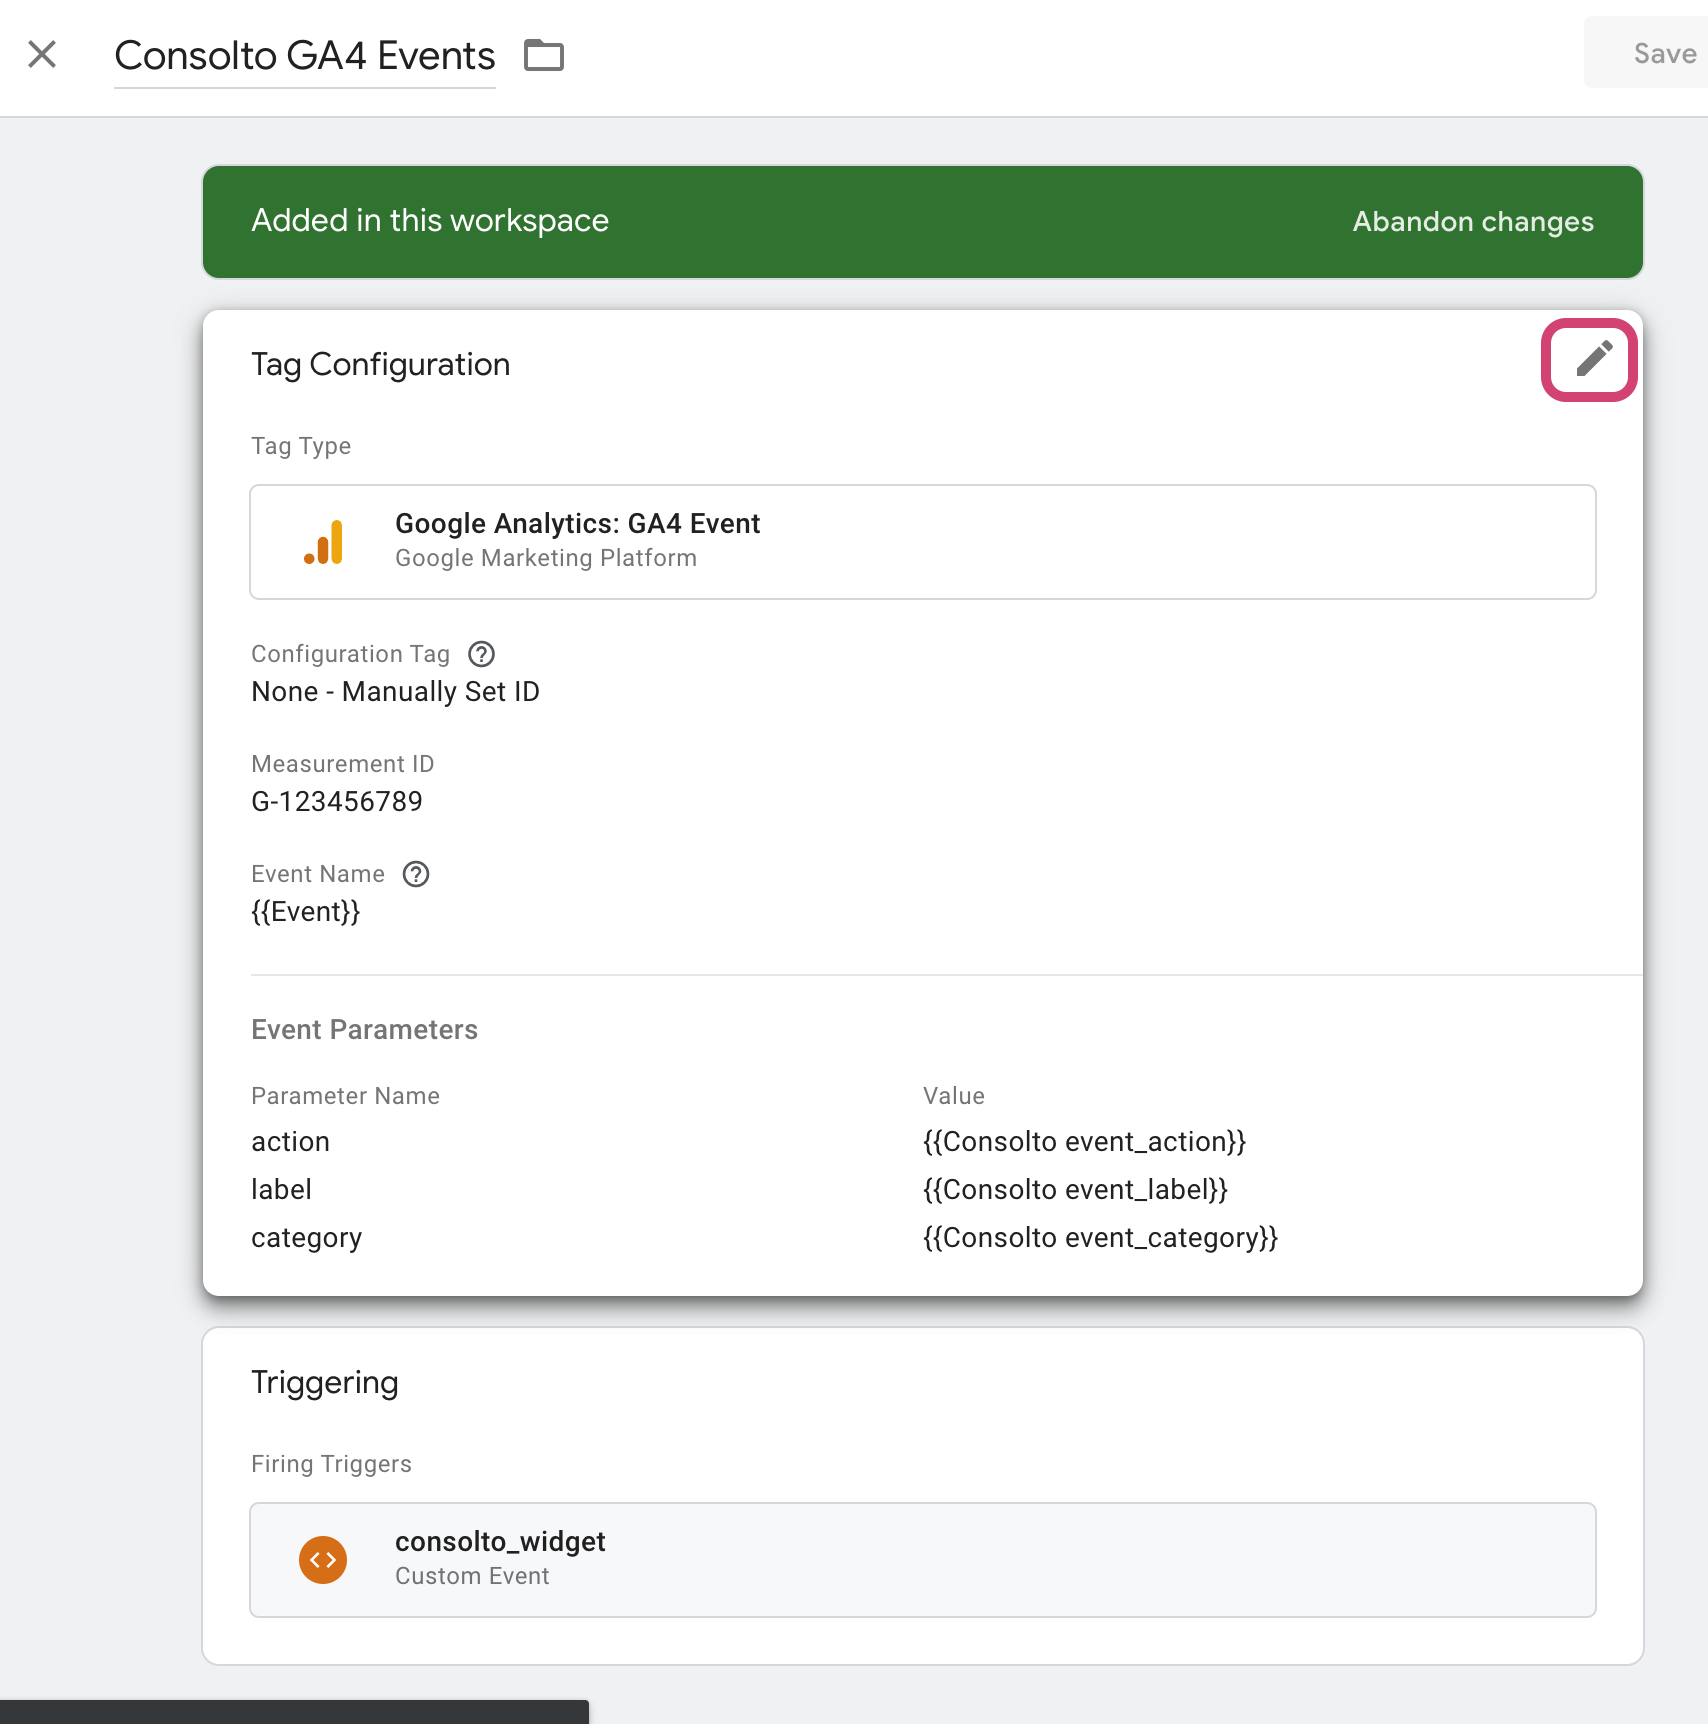Click the Triggering section heading
1708x1724 pixels.
(325, 1383)
